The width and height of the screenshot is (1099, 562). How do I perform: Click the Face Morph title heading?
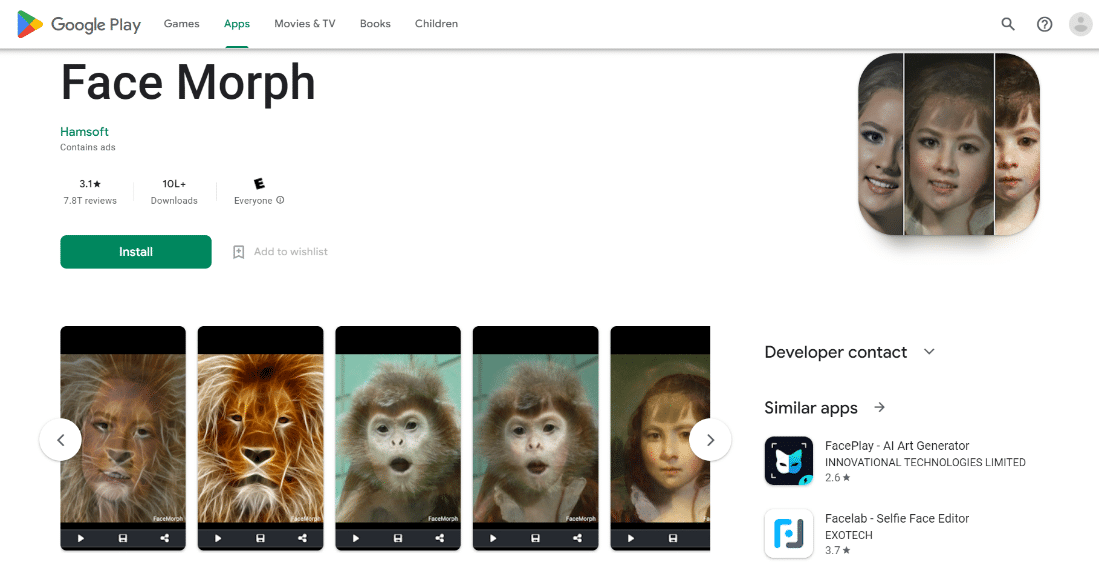pos(188,83)
